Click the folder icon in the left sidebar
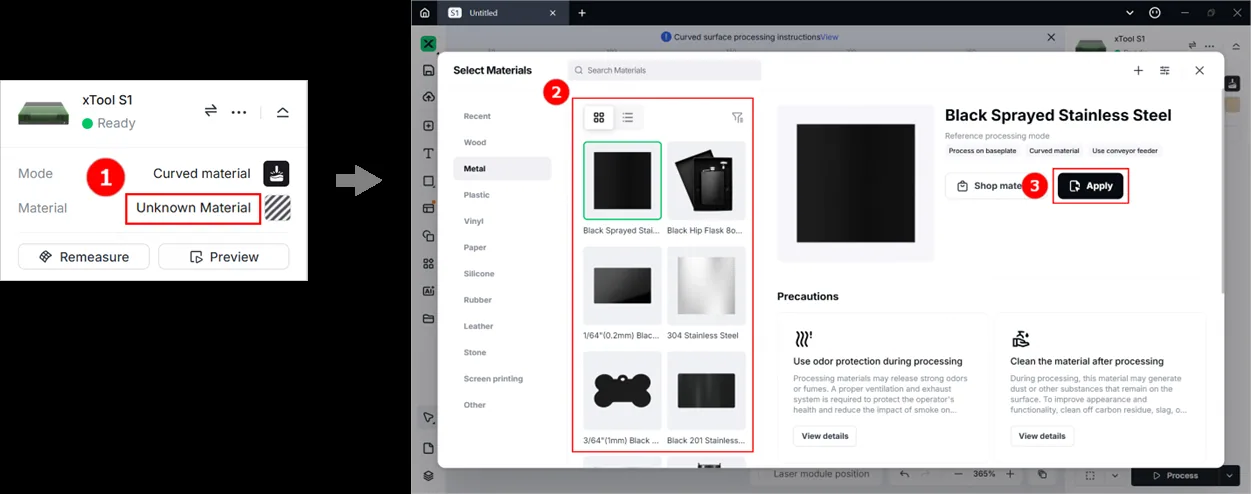This screenshot has width=1251, height=494. tap(428, 319)
